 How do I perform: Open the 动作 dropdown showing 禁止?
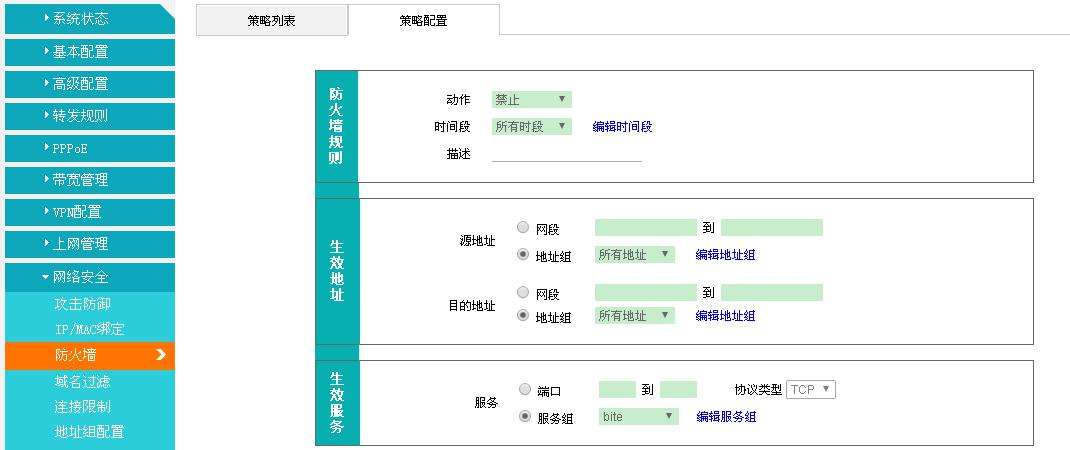(x=531, y=100)
